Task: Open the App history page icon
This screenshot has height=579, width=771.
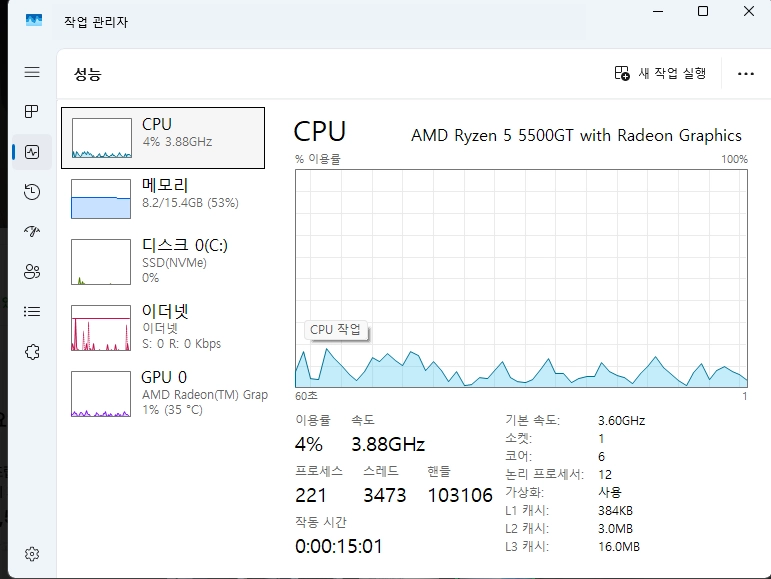Action: pyautogui.click(x=32, y=192)
